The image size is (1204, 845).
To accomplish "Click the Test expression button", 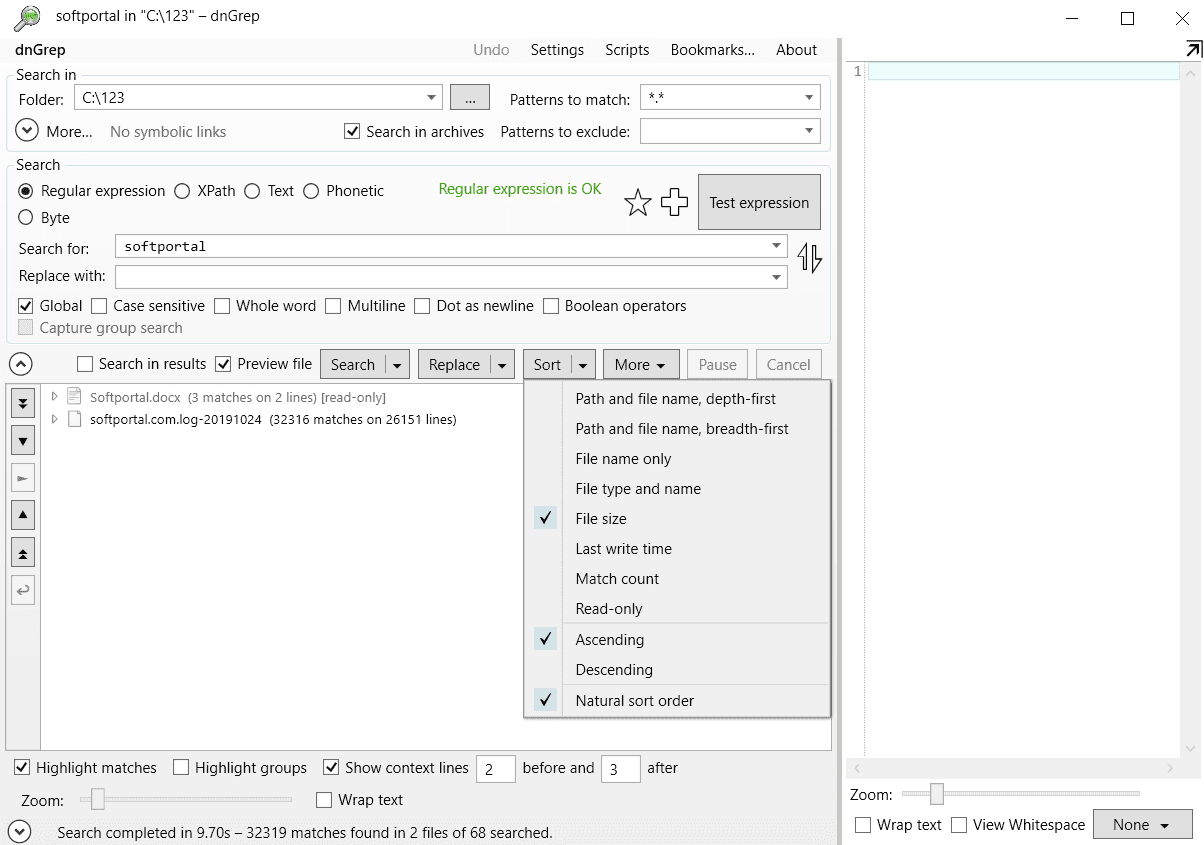I will 759,203.
